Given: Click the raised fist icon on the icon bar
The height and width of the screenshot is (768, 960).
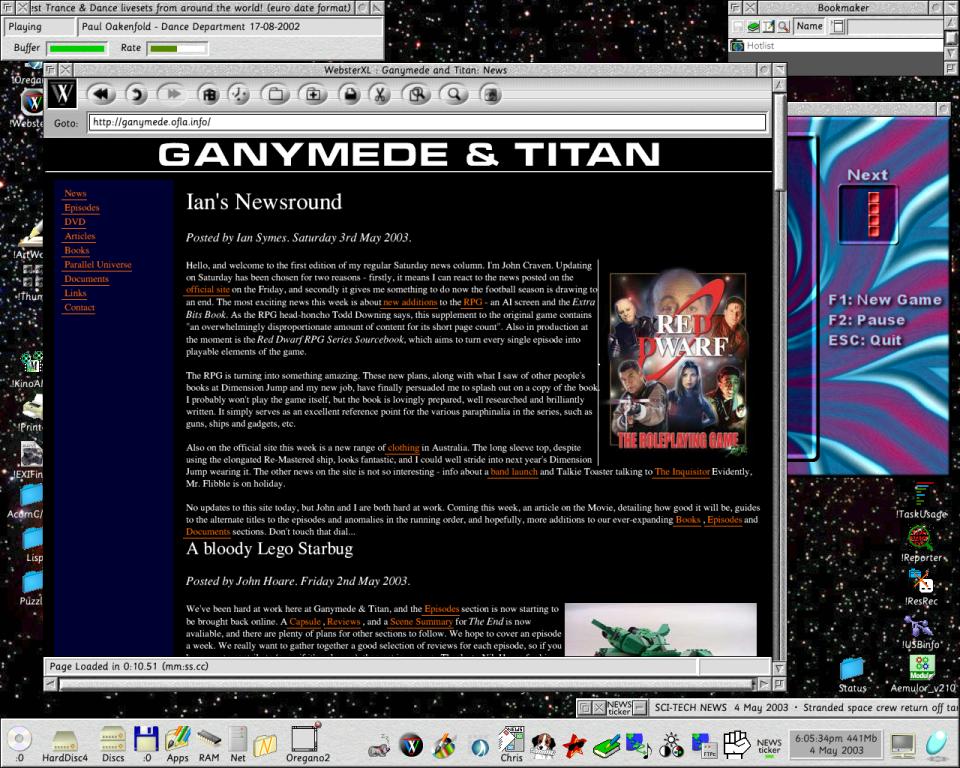Looking at the screenshot, I should click(736, 745).
